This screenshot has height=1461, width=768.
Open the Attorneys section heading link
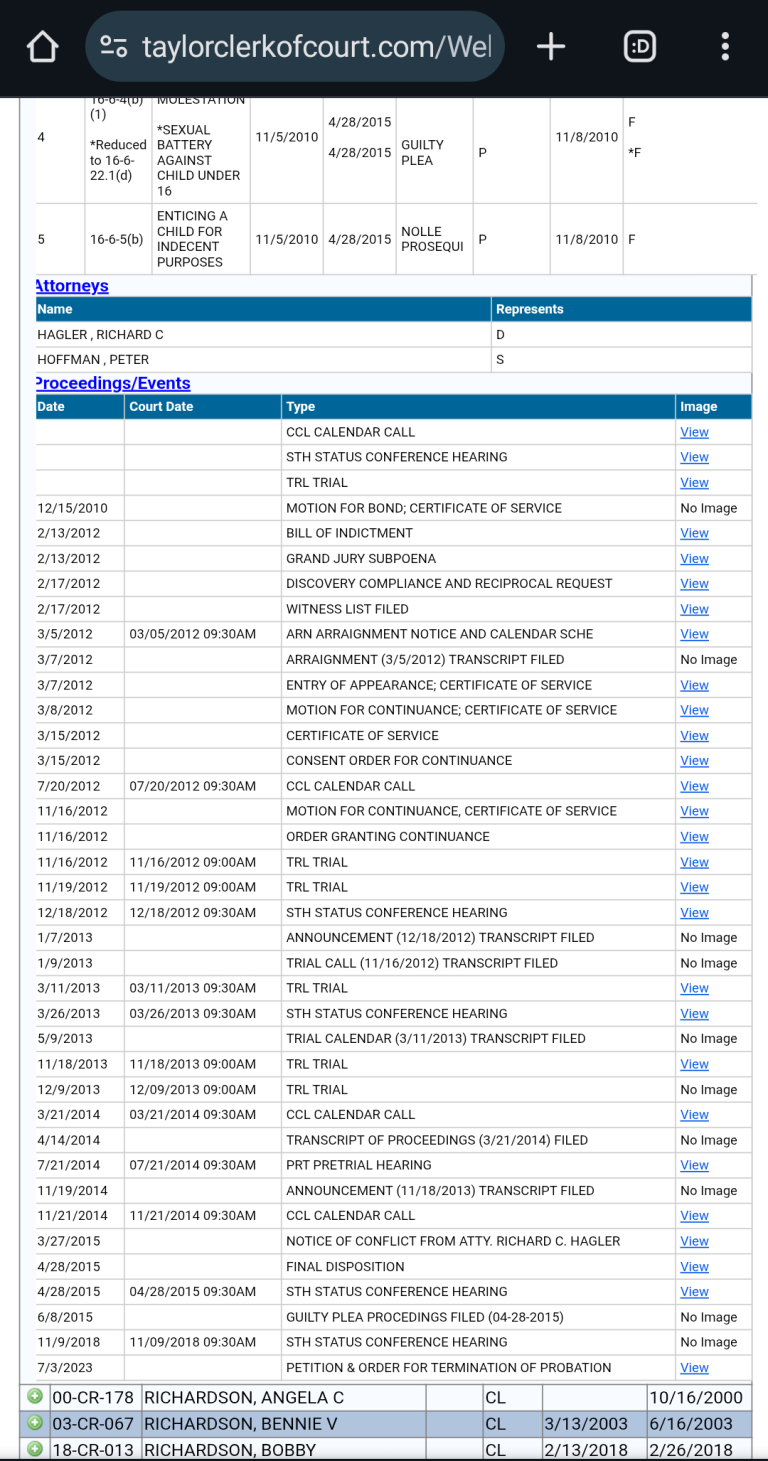tap(72, 286)
